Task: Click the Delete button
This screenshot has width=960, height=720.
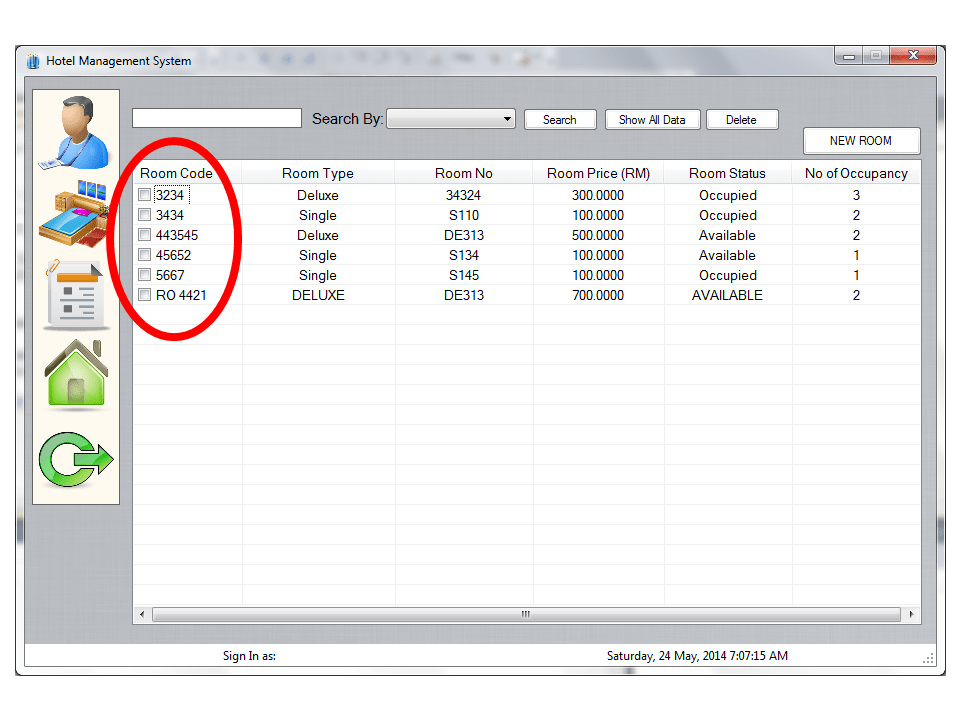Action: click(742, 119)
